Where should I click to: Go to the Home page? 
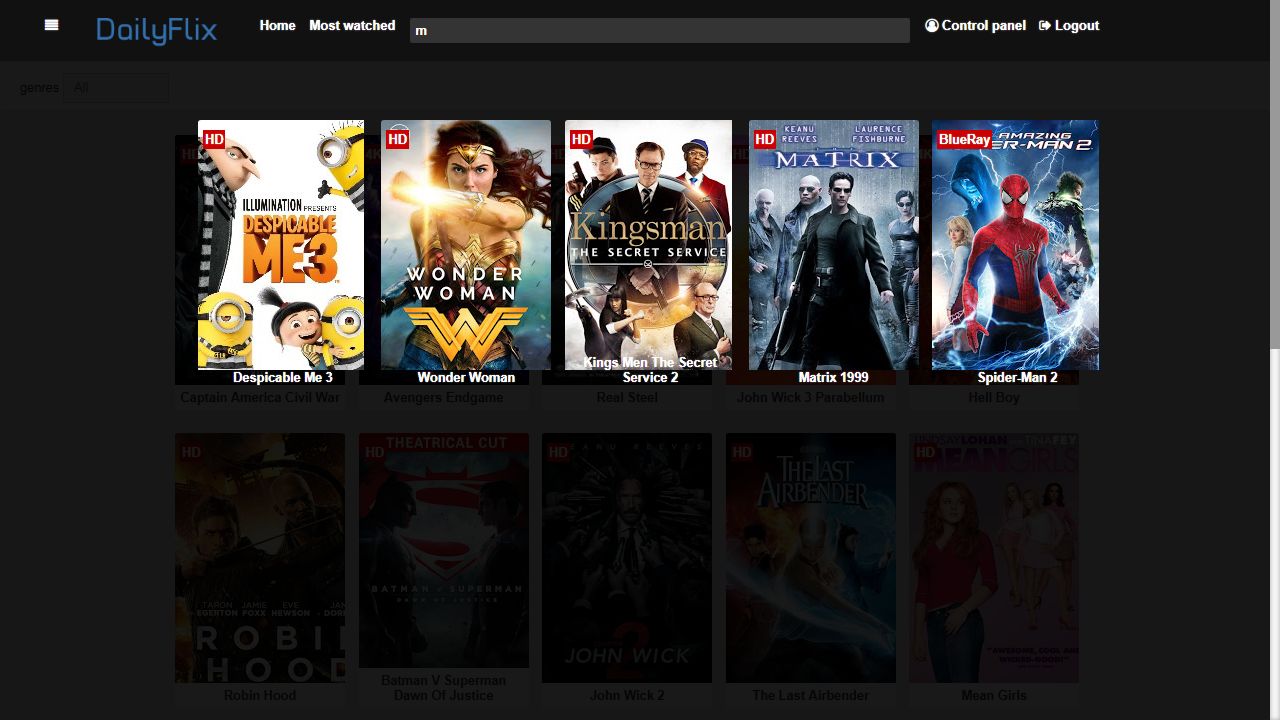[x=277, y=25]
